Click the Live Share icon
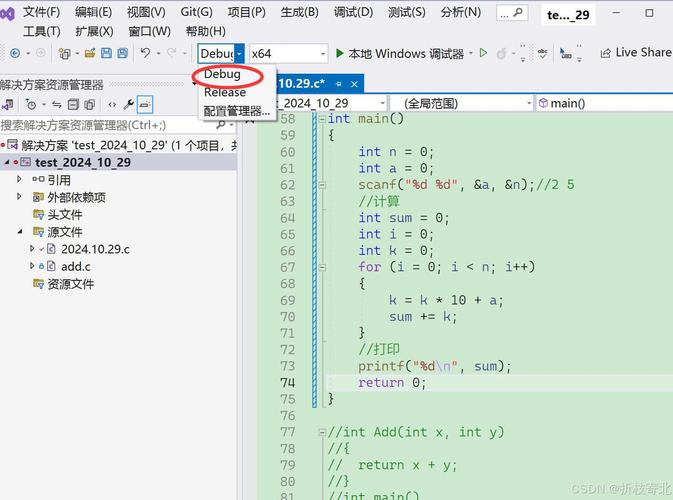Screen dimensions: 673x500 [603, 52]
